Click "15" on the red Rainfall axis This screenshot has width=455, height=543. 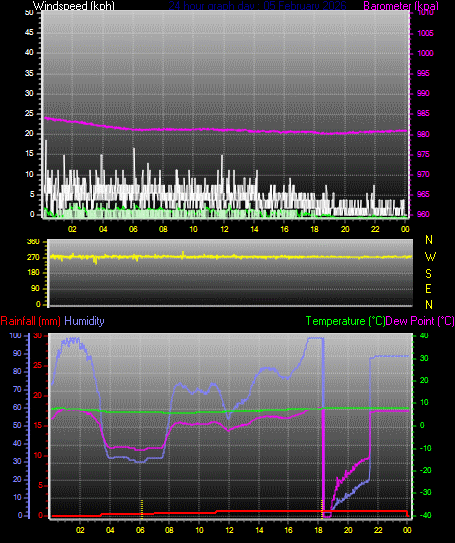[37, 425]
